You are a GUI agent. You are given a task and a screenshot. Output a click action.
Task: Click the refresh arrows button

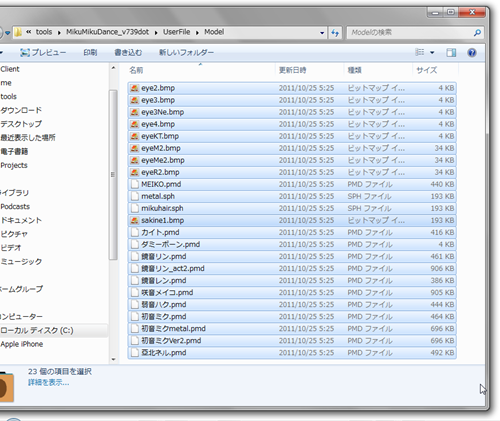pos(335,33)
